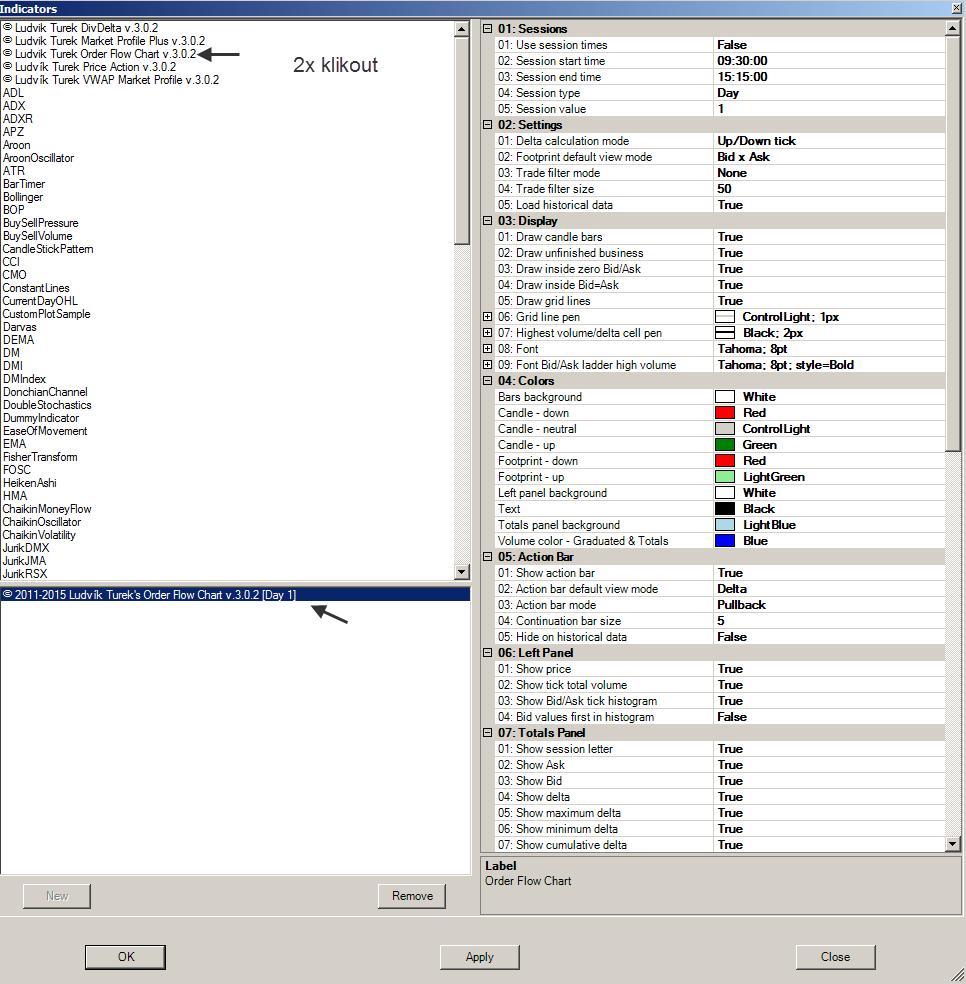Expand the 06: Grid line pen property
Screen dimensions: 966x984
click(488, 317)
